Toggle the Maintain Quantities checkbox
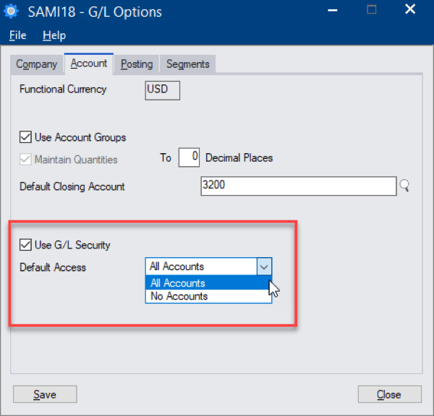Viewport: 434px width, 416px height. click(25, 159)
